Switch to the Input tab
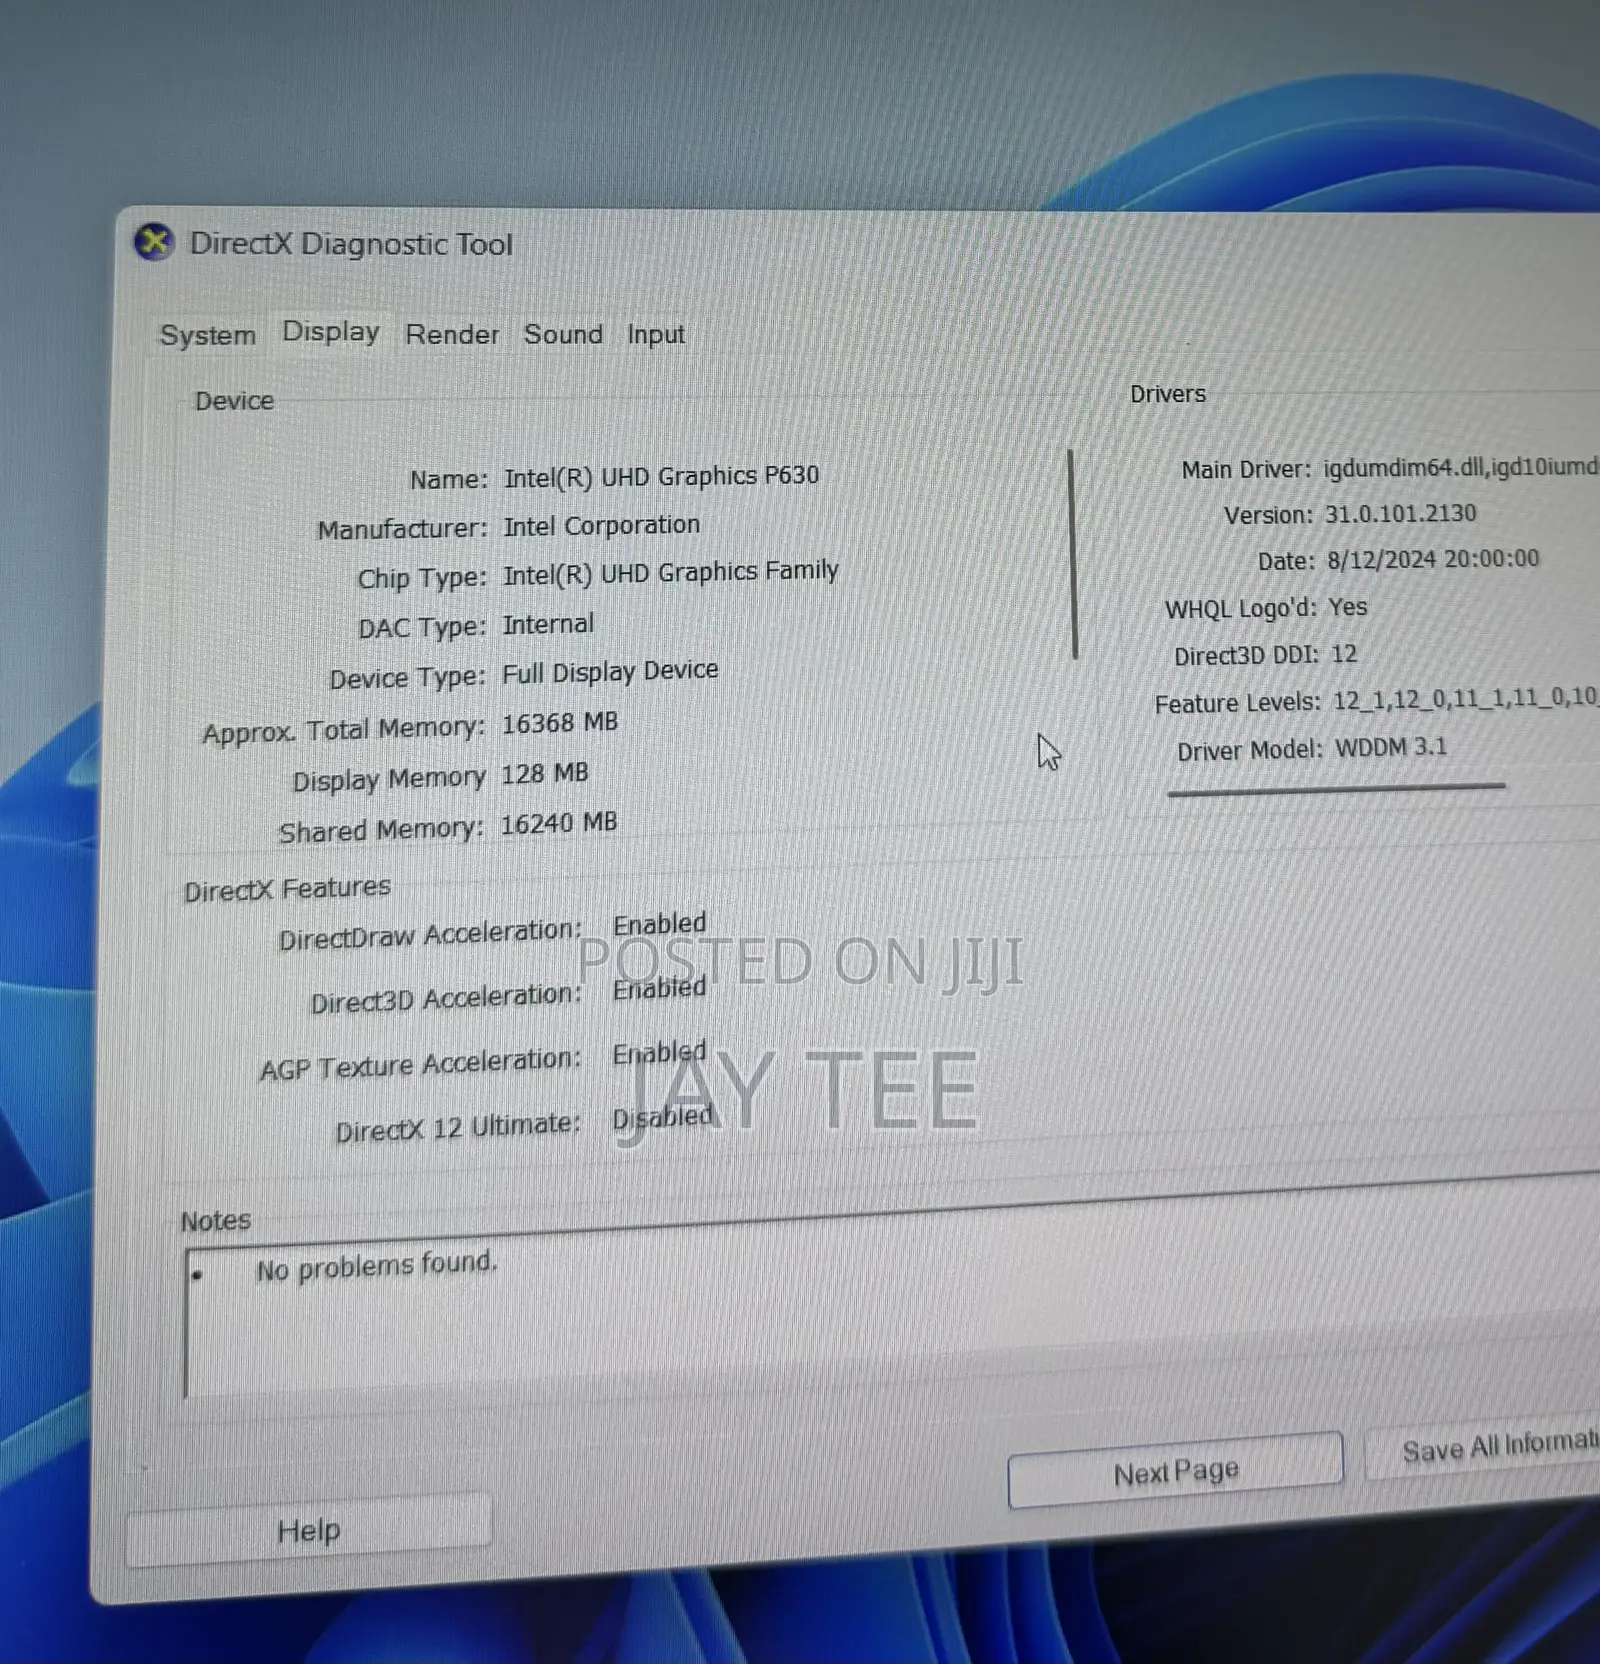 (x=656, y=334)
